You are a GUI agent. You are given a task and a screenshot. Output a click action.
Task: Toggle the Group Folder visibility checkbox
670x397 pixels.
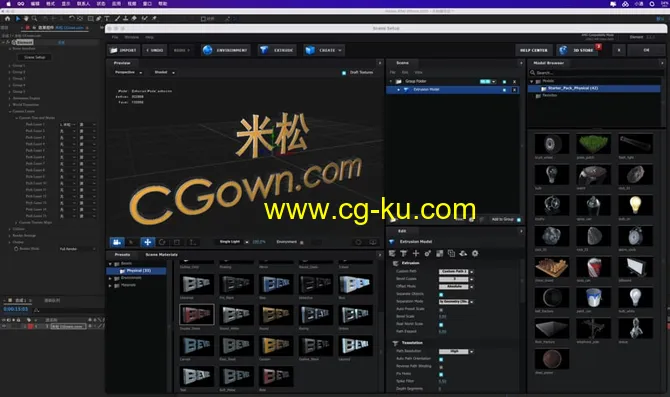[504, 82]
